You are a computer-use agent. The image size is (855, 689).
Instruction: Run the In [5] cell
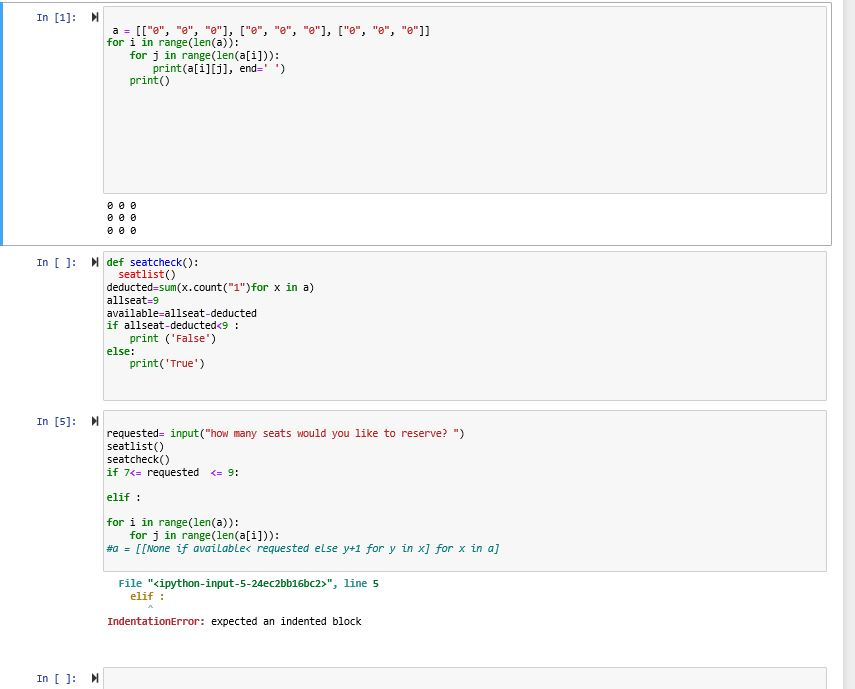coord(95,421)
